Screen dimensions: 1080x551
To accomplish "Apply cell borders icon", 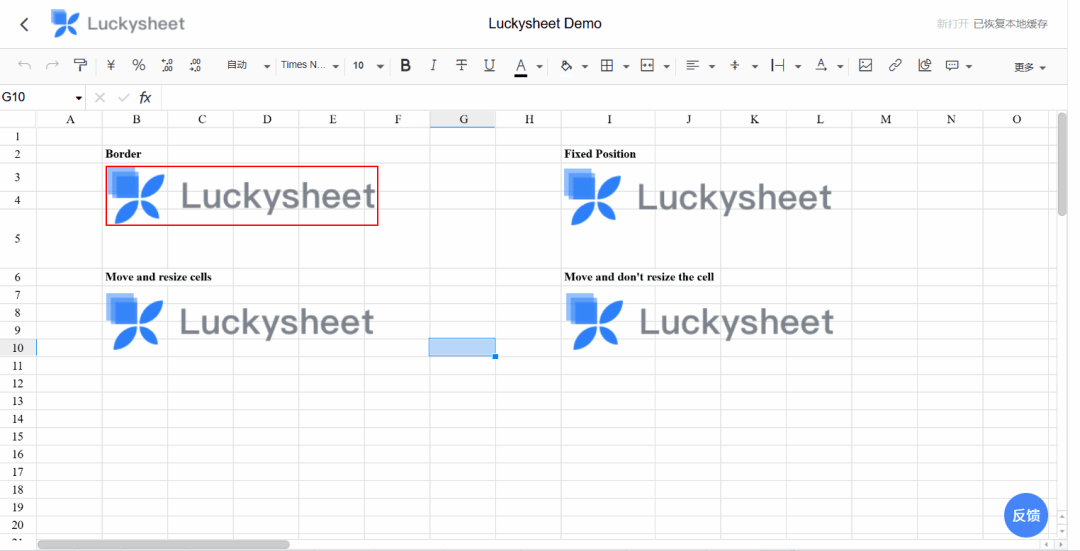I will click(607, 65).
